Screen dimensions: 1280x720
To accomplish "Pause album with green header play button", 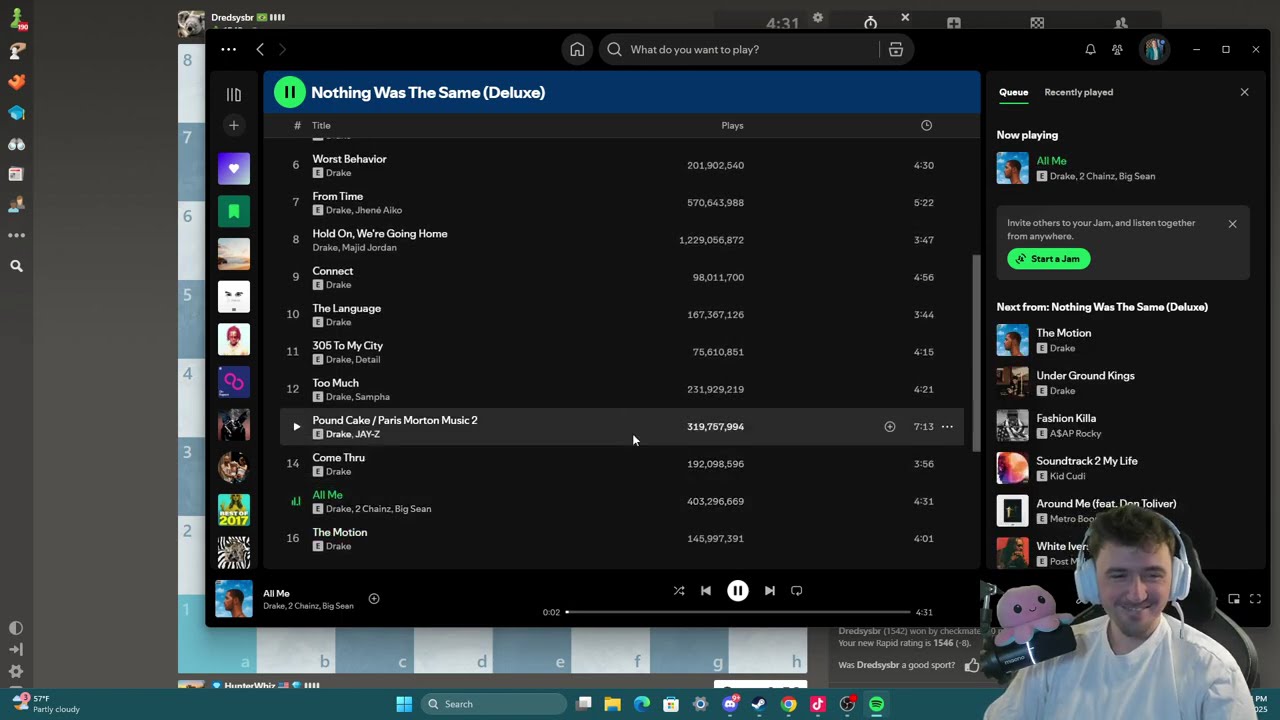I will tap(289, 92).
